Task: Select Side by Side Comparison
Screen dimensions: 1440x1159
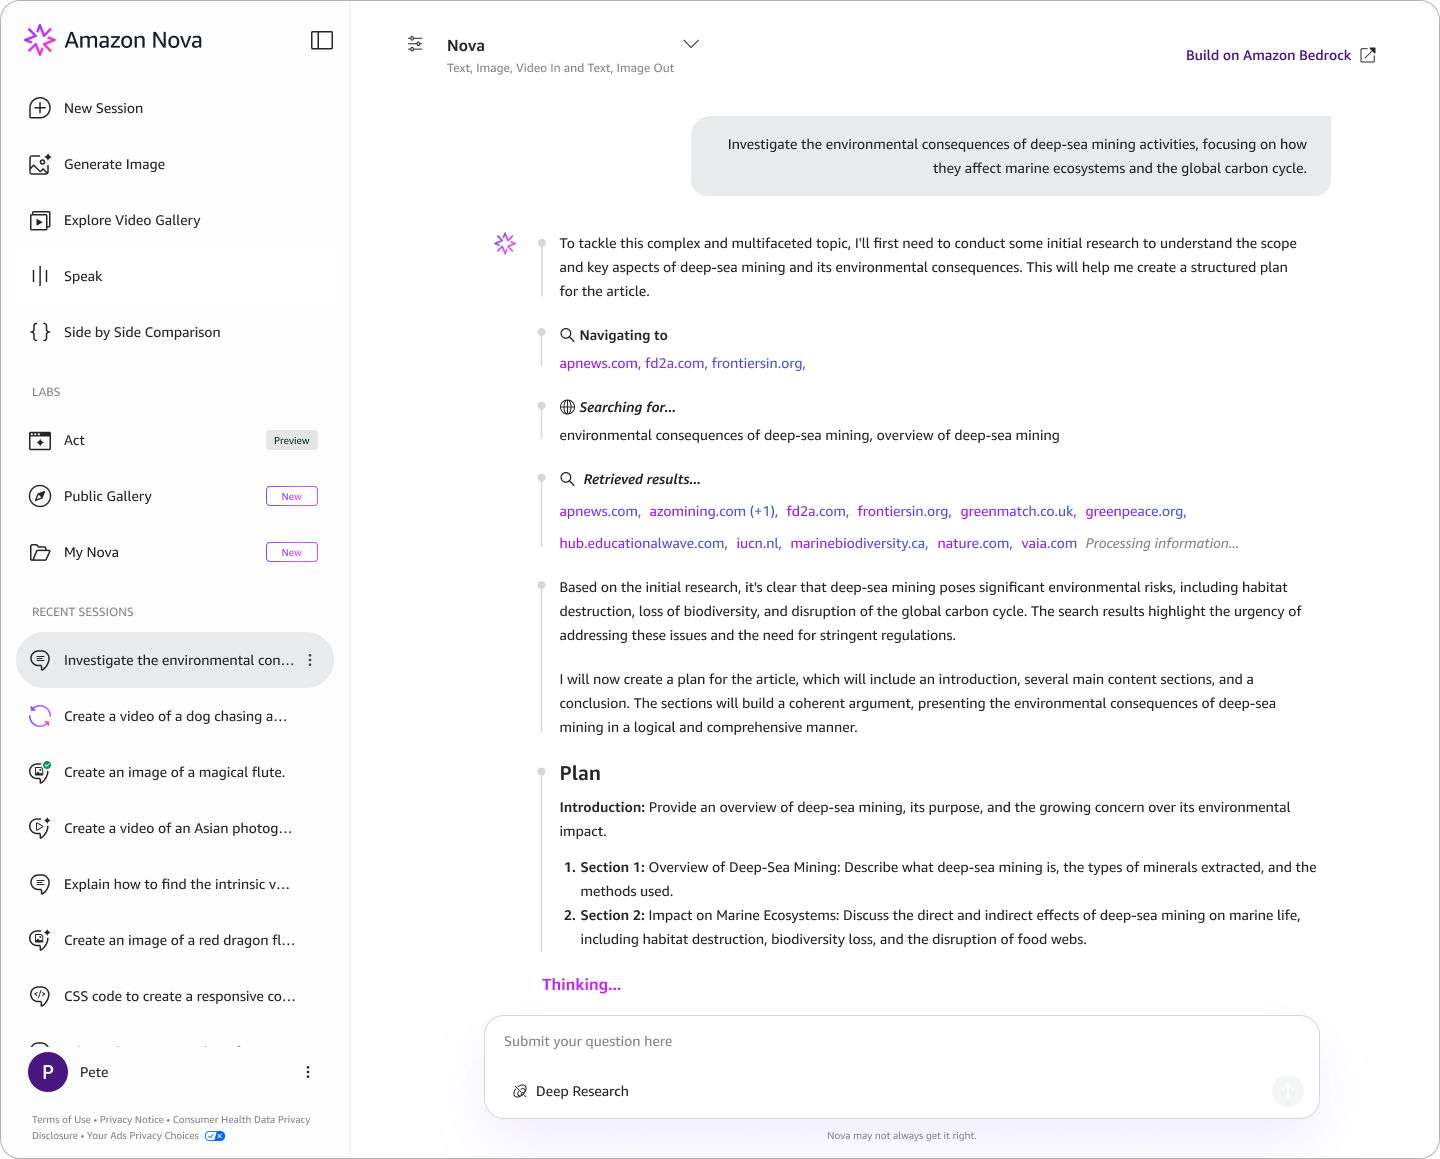Action: pyautogui.click(x=175, y=332)
